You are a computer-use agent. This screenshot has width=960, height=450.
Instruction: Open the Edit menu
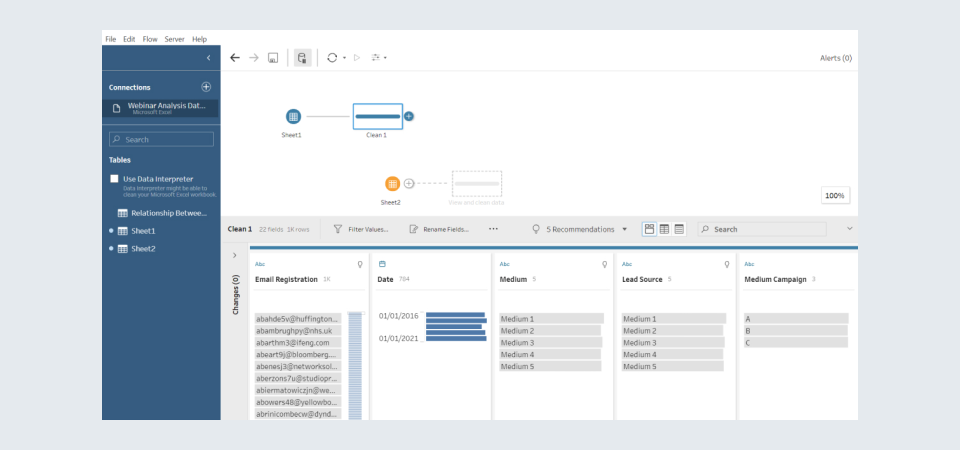[129, 39]
